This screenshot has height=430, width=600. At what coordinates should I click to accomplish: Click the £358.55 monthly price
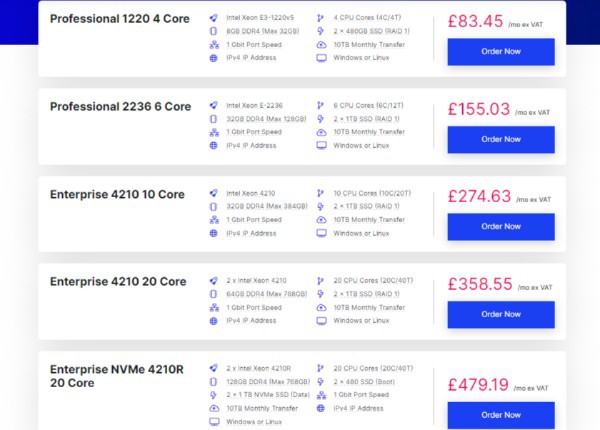tap(480, 284)
